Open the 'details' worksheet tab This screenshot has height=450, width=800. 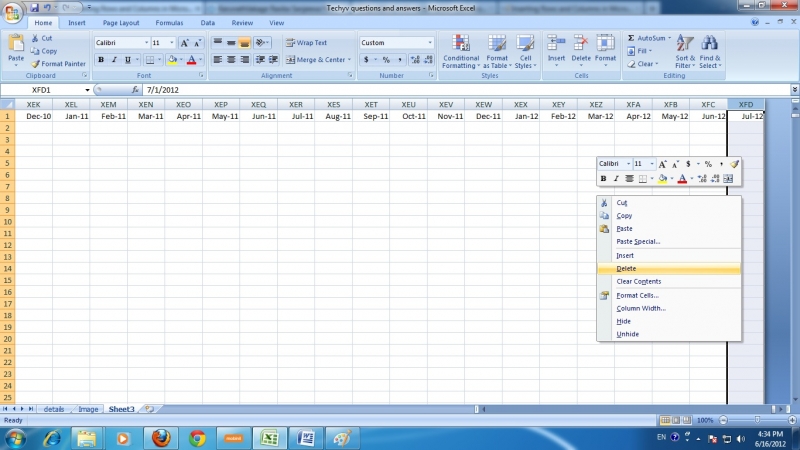(53, 409)
